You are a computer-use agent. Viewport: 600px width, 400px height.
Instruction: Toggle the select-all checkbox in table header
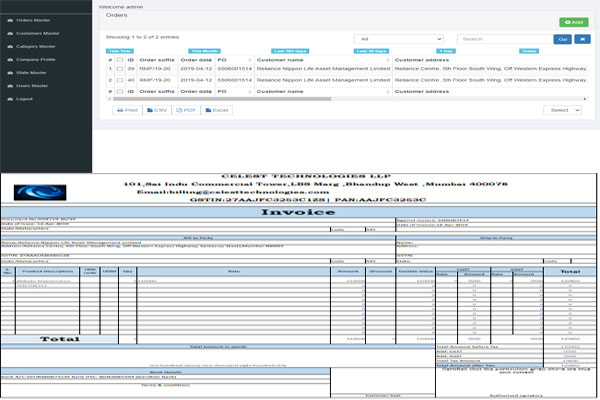pyautogui.click(x=120, y=60)
